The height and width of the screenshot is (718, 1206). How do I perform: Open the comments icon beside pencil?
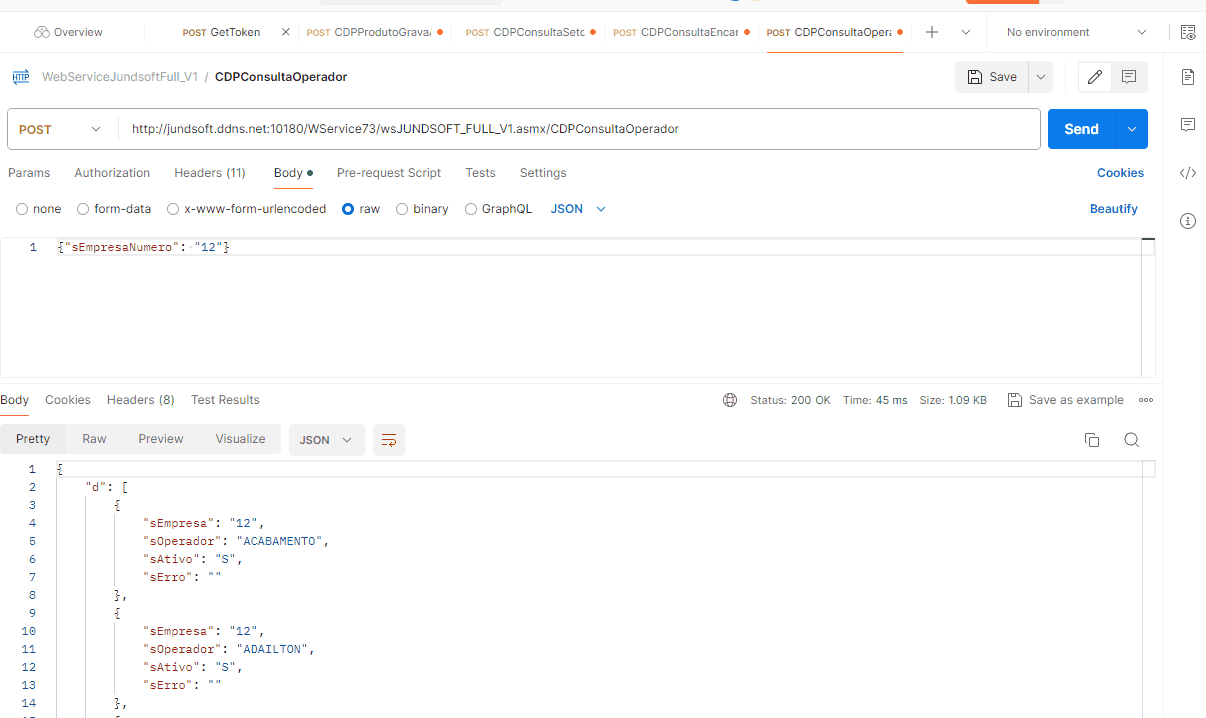pyautogui.click(x=1129, y=77)
